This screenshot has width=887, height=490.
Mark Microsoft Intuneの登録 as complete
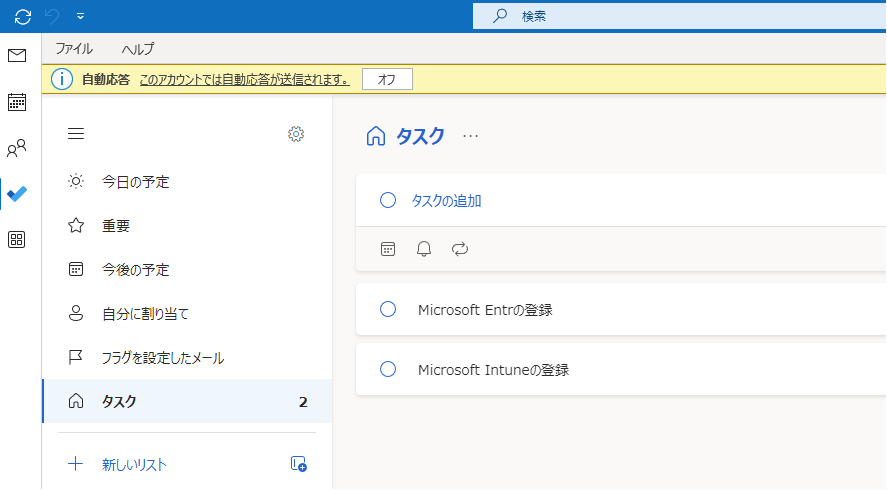(388, 369)
